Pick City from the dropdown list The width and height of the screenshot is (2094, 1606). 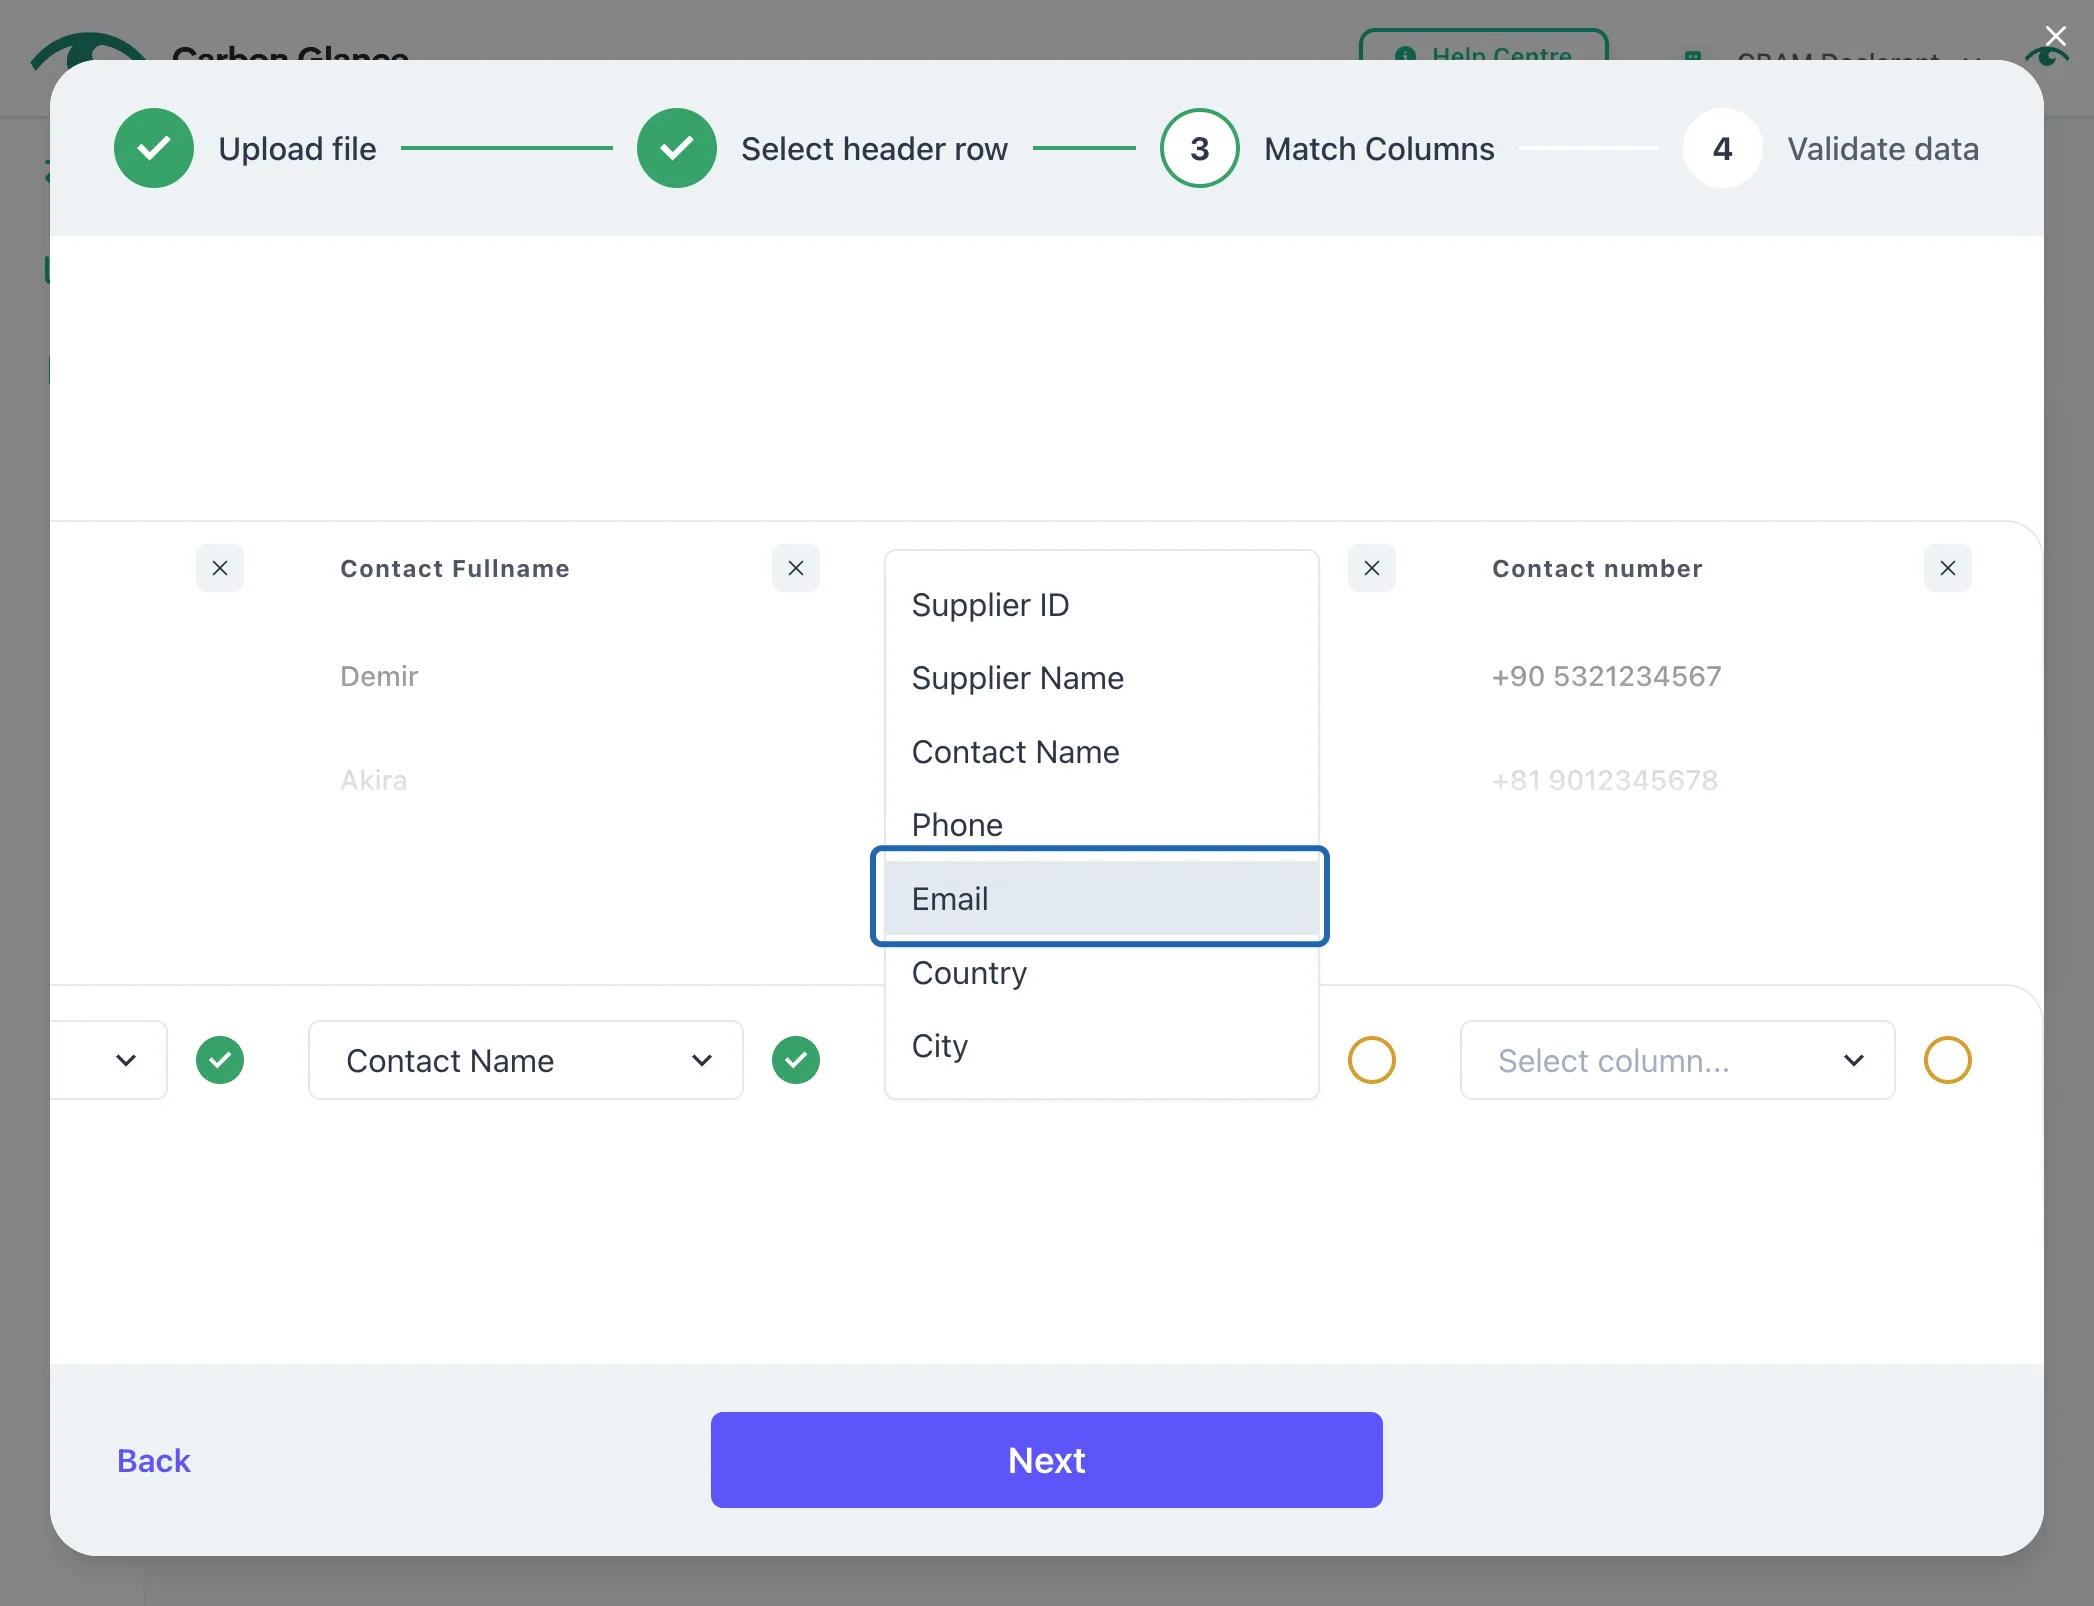point(1102,1045)
